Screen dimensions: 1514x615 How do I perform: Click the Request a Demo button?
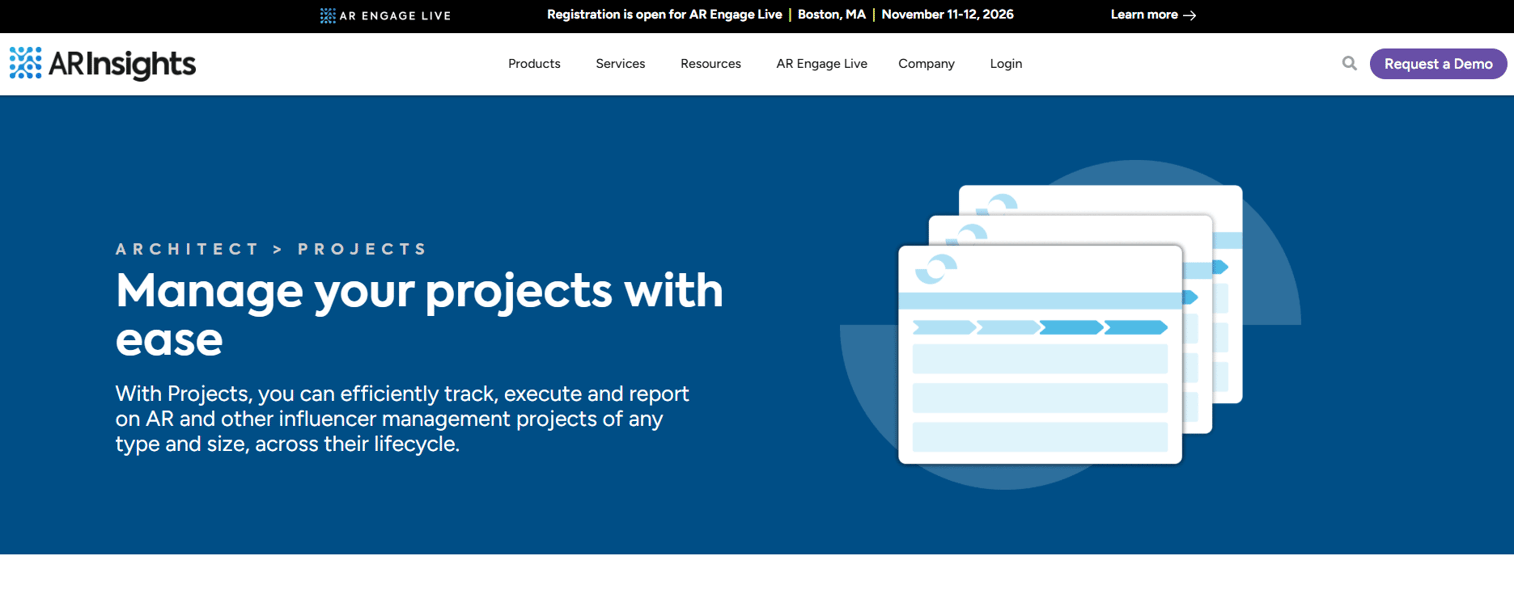[x=1438, y=63]
